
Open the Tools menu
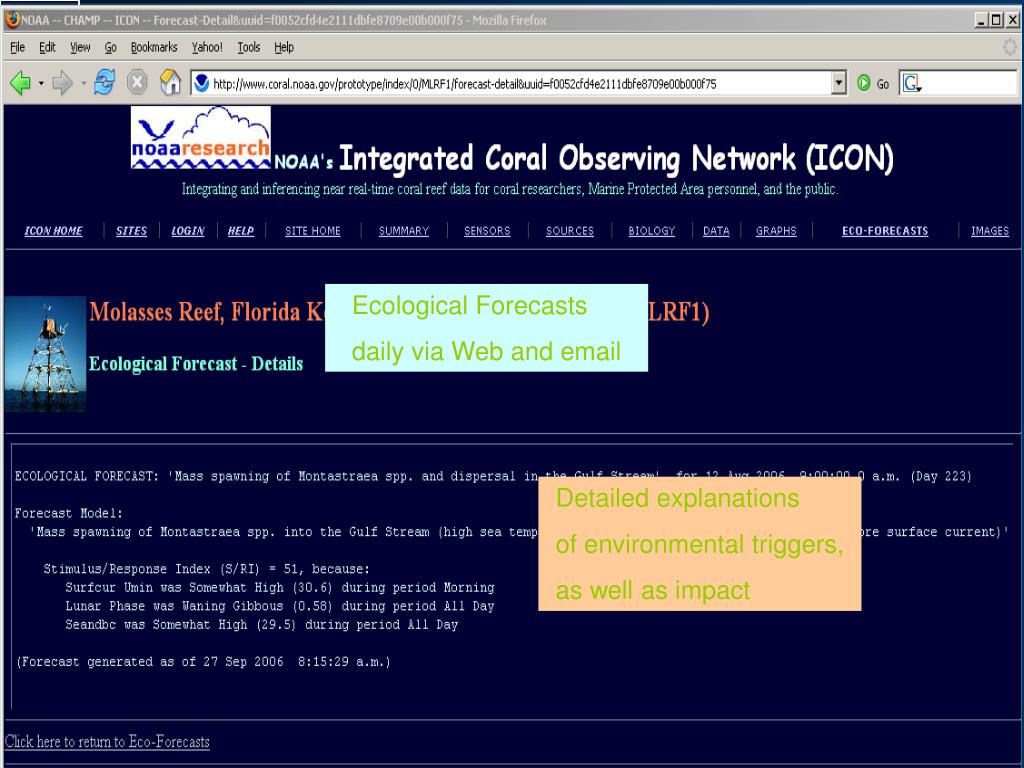[249, 47]
